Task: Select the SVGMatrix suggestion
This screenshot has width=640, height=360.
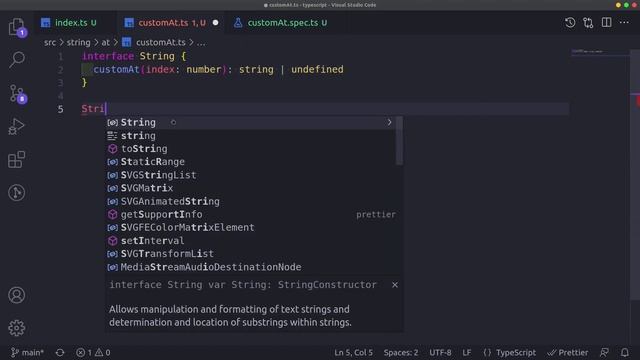Action: (x=250, y=188)
